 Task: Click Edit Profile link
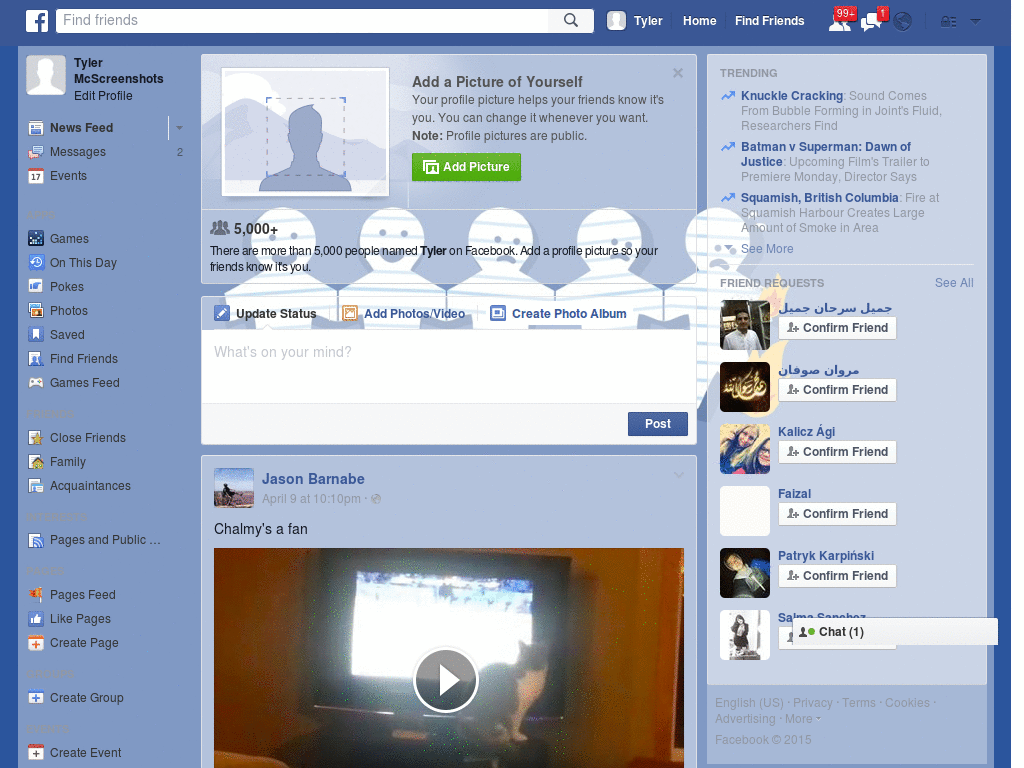(x=103, y=96)
